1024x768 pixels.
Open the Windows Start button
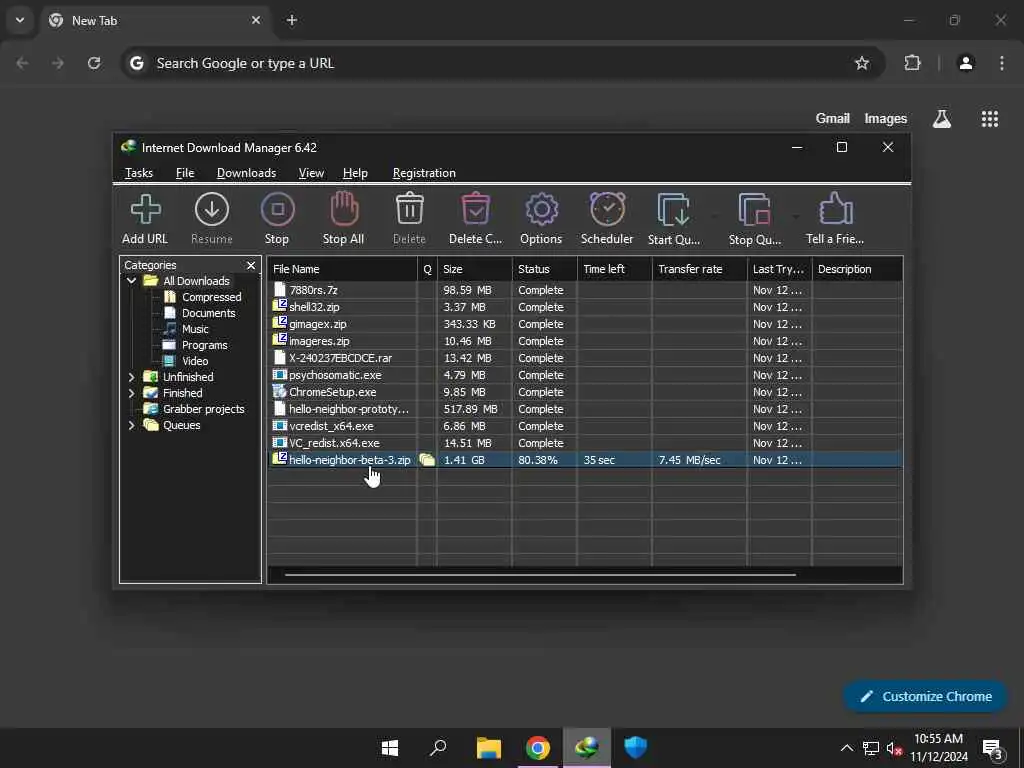[390, 748]
